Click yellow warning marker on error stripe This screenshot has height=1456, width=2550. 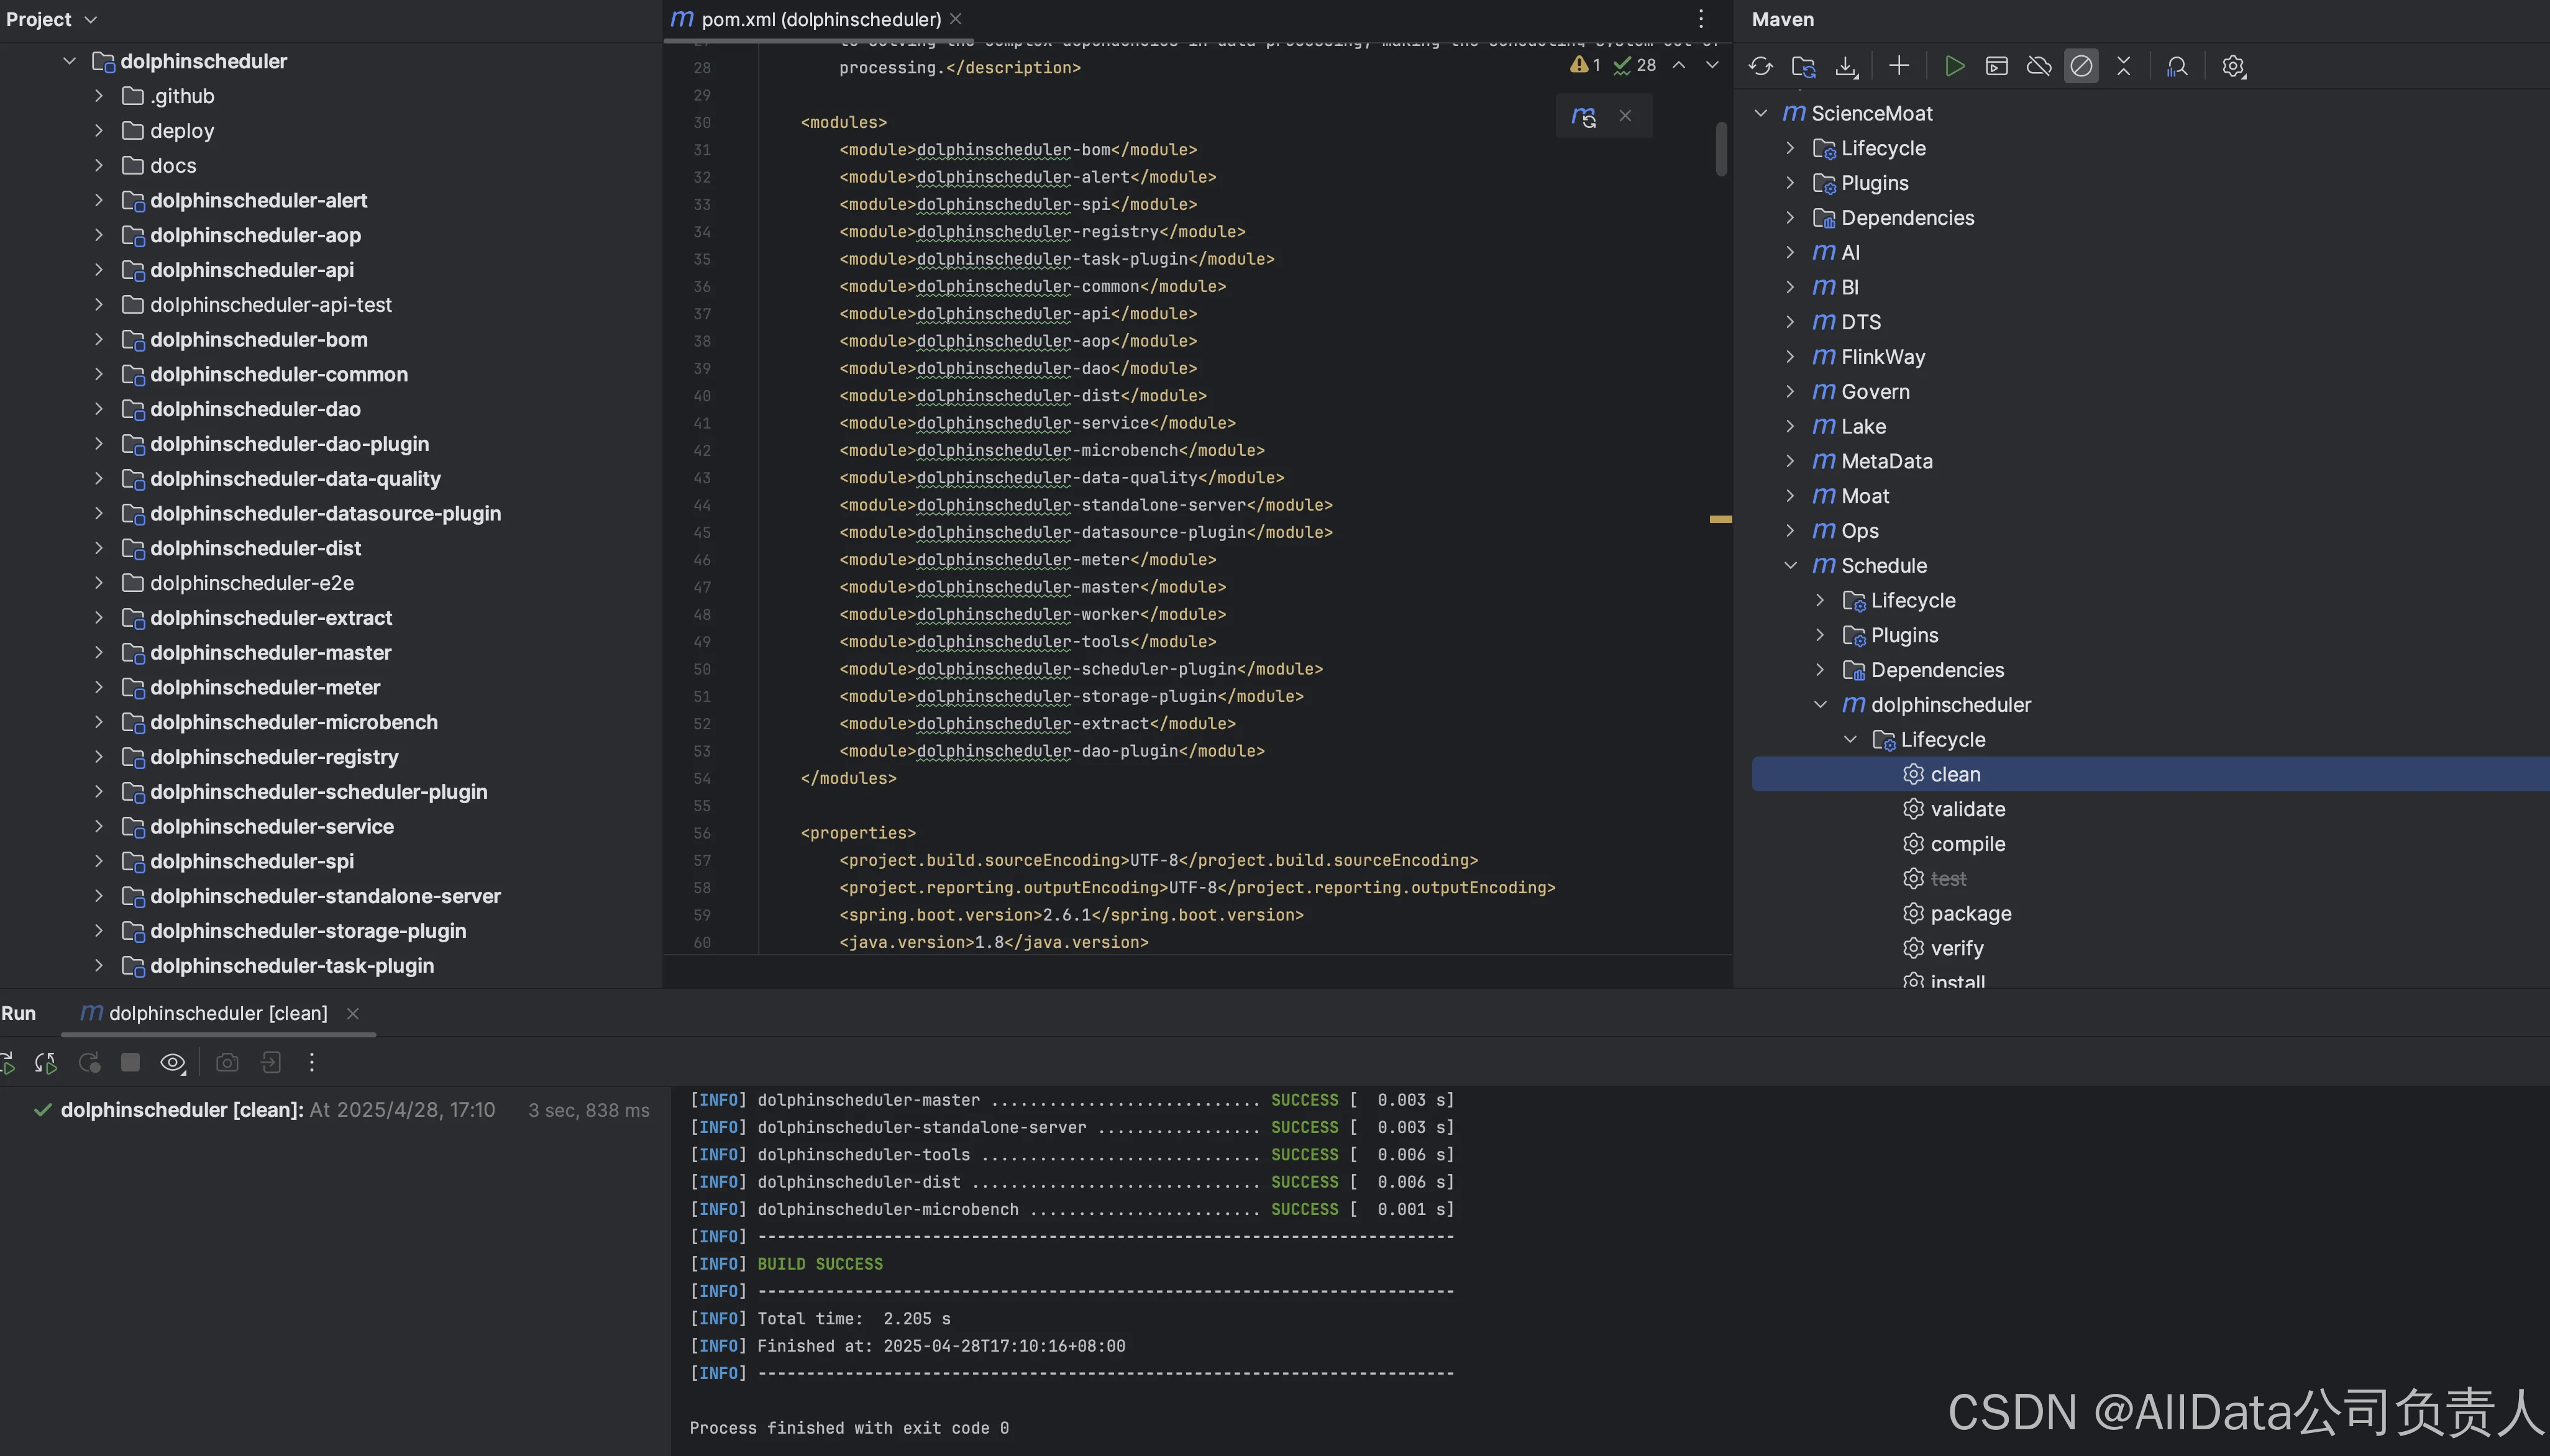click(1720, 519)
